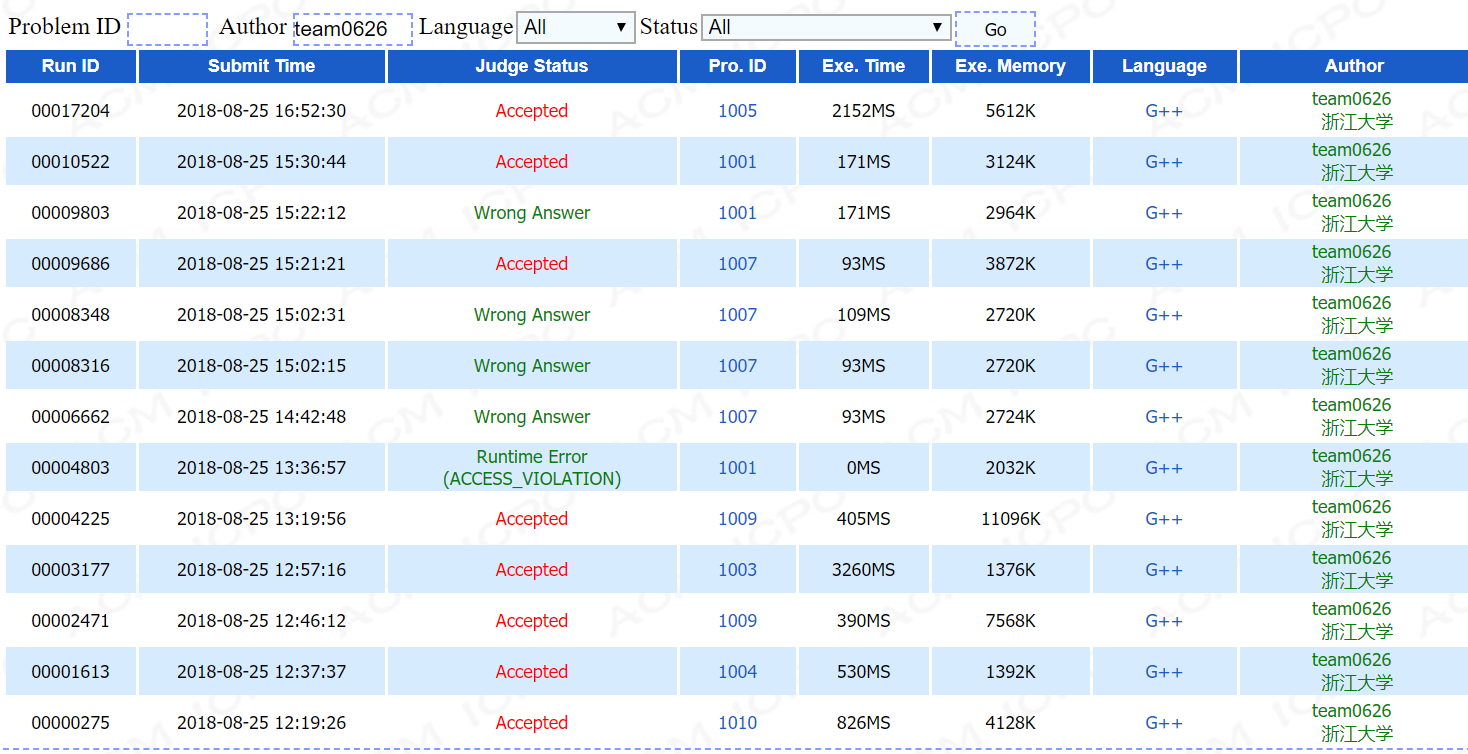Click problem 1007 link for run 00009686

click(x=737, y=264)
